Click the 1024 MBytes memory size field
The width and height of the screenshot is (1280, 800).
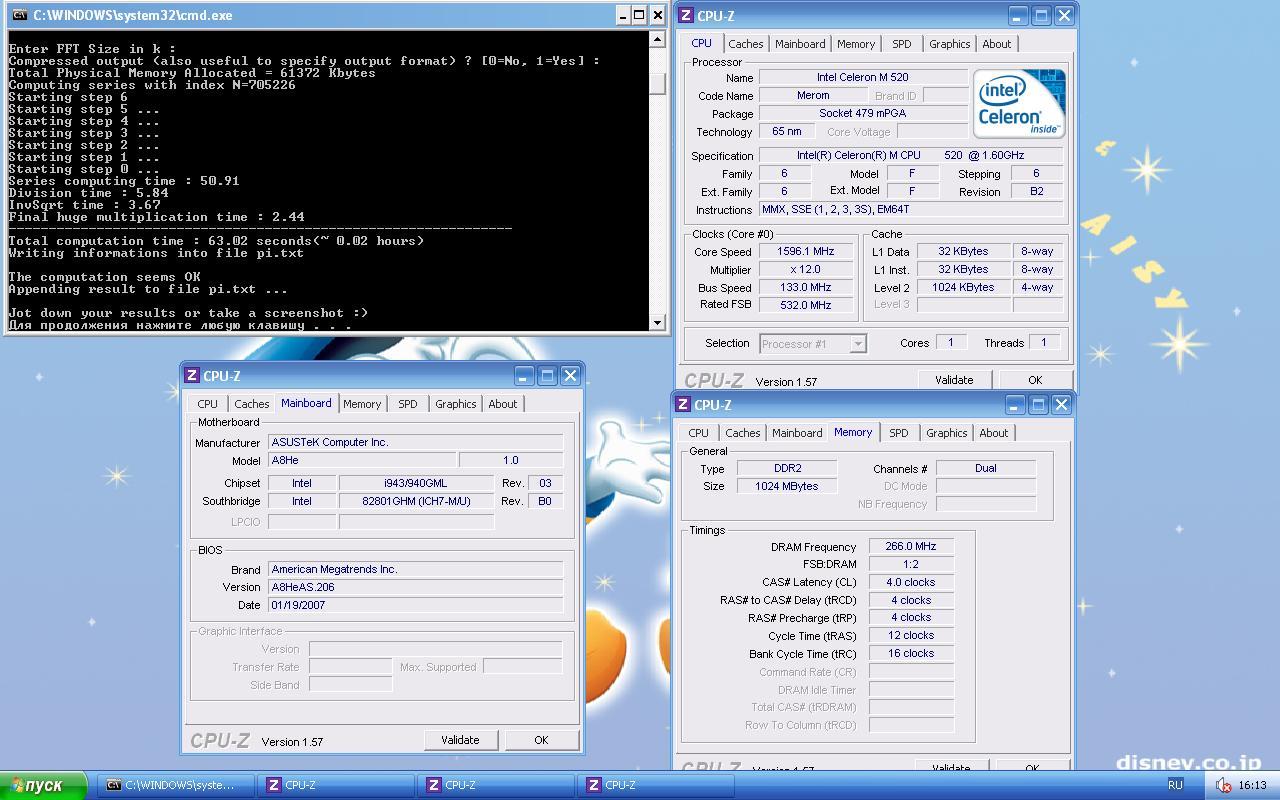[788, 486]
